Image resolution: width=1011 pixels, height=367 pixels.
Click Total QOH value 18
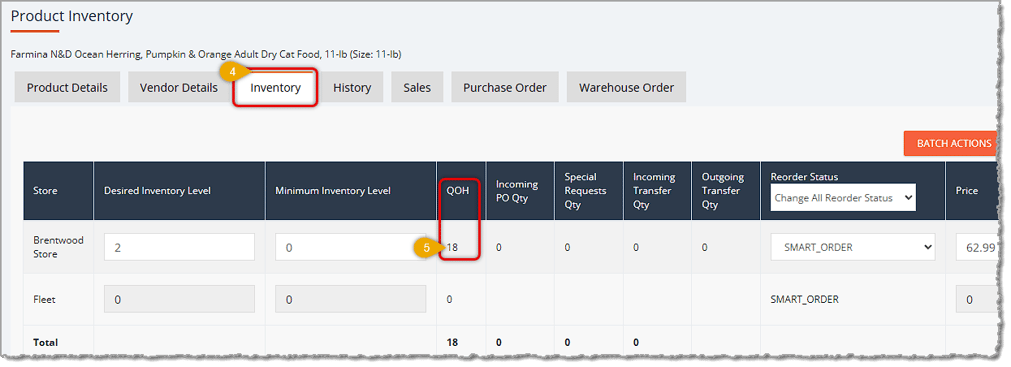(x=452, y=342)
